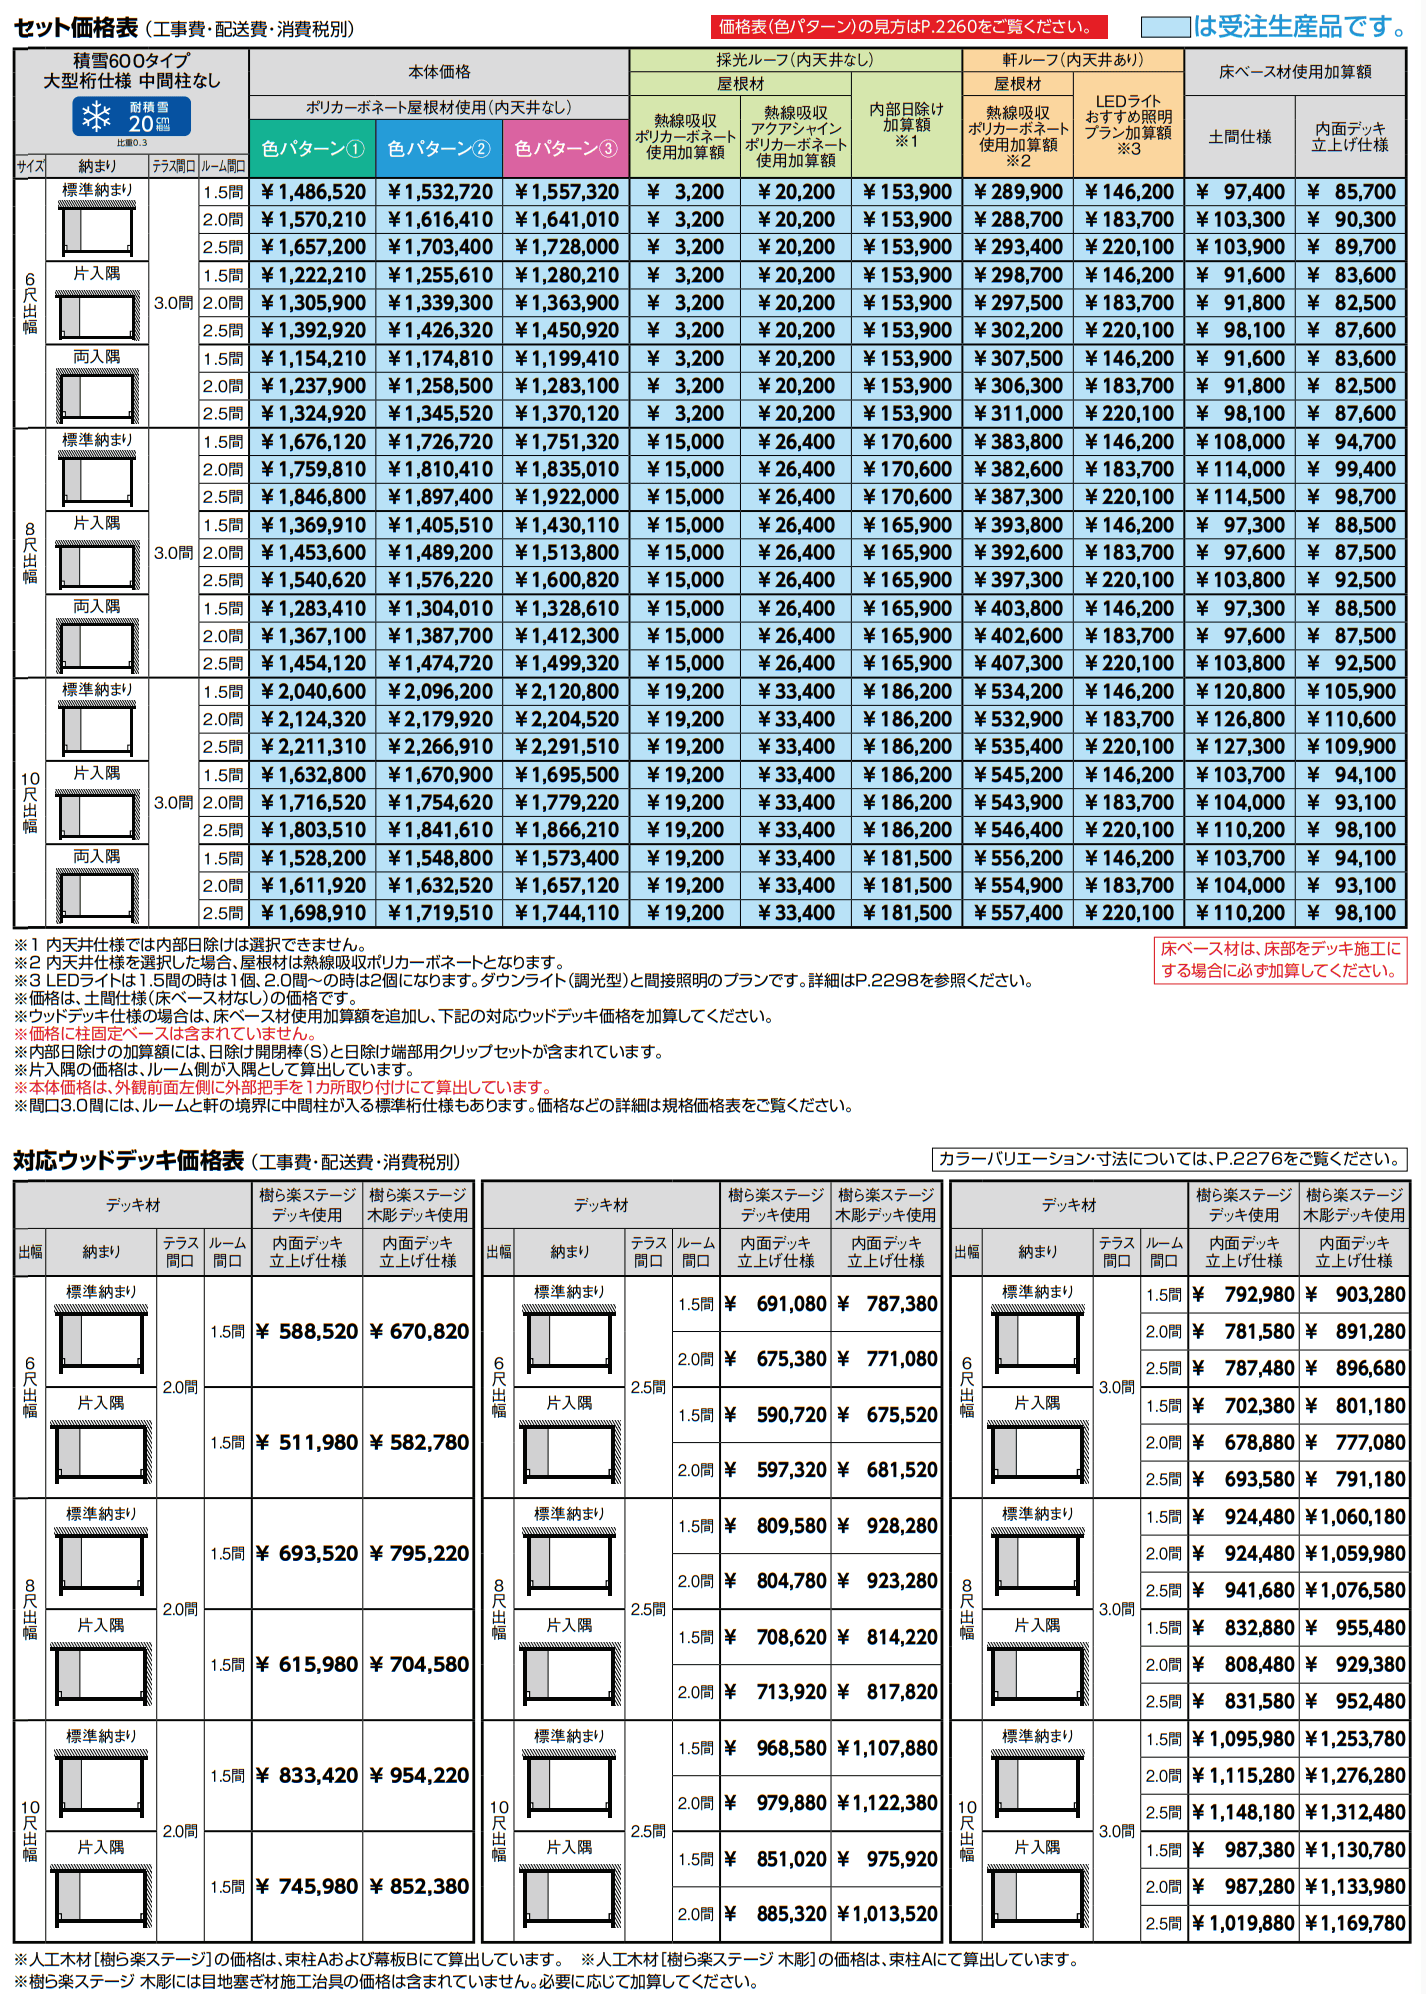
Task: Click the price cell ¥311,000
Action: click(1018, 414)
